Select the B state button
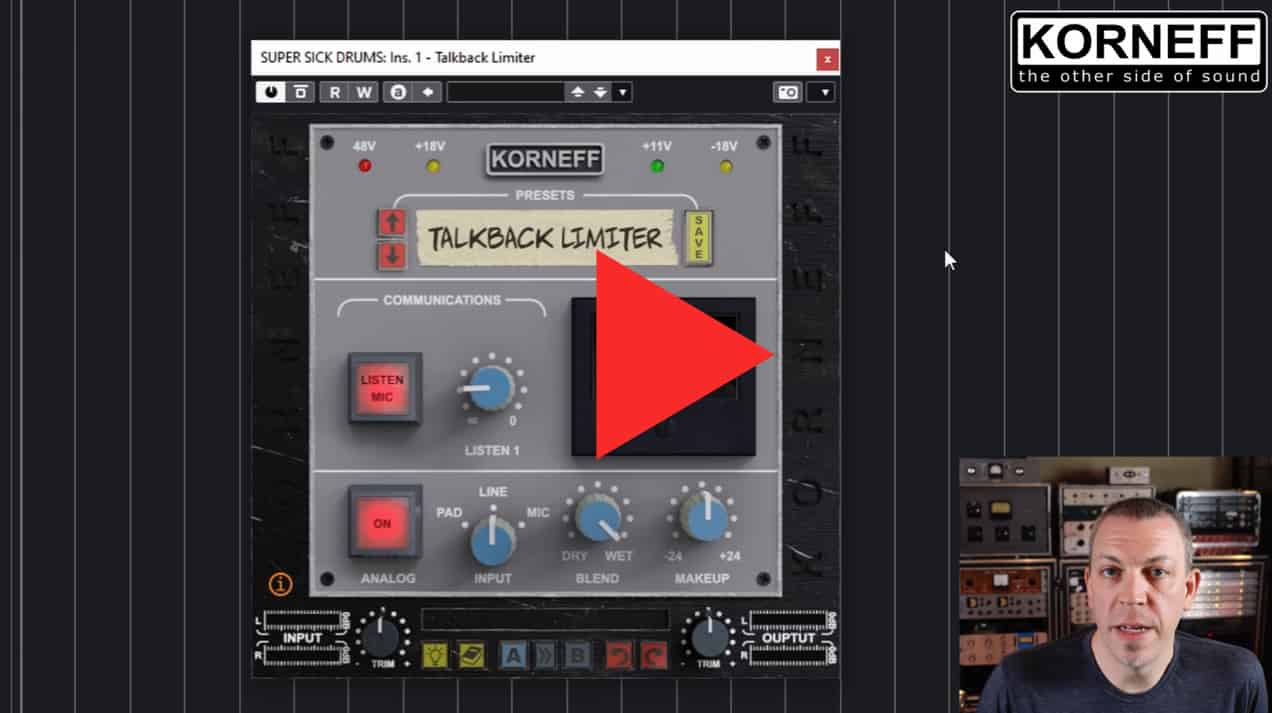 point(576,655)
